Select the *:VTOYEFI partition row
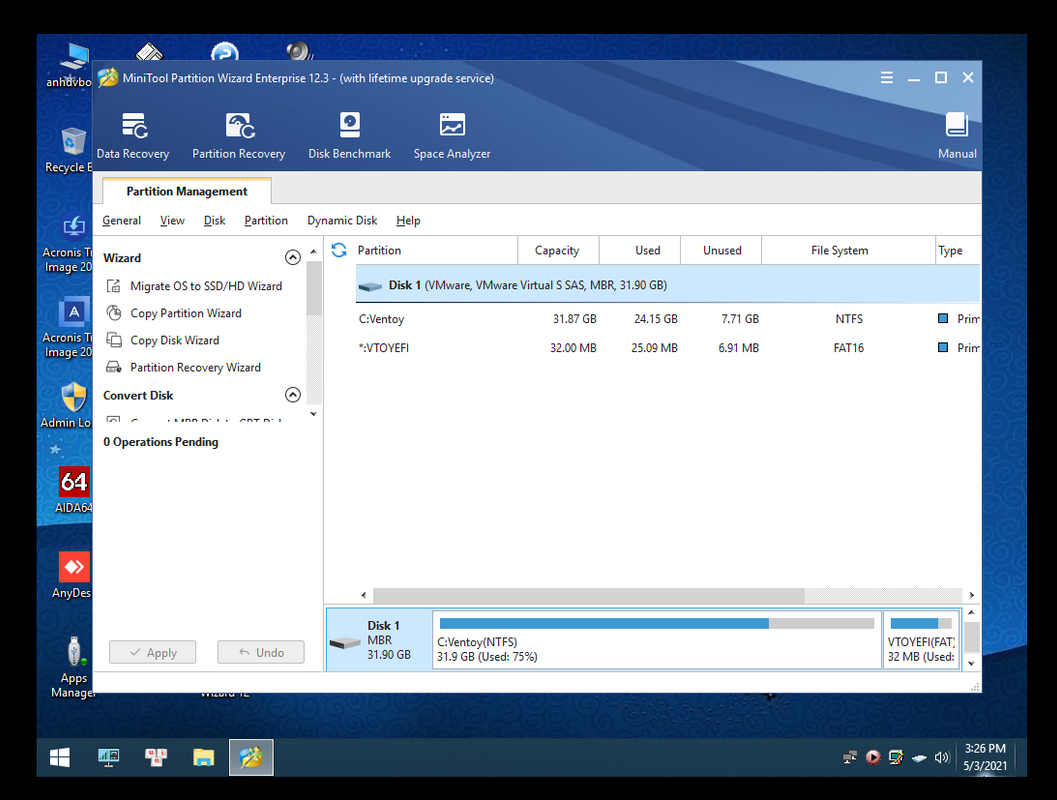The height and width of the screenshot is (800, 1057). click(x=667, y=348)
